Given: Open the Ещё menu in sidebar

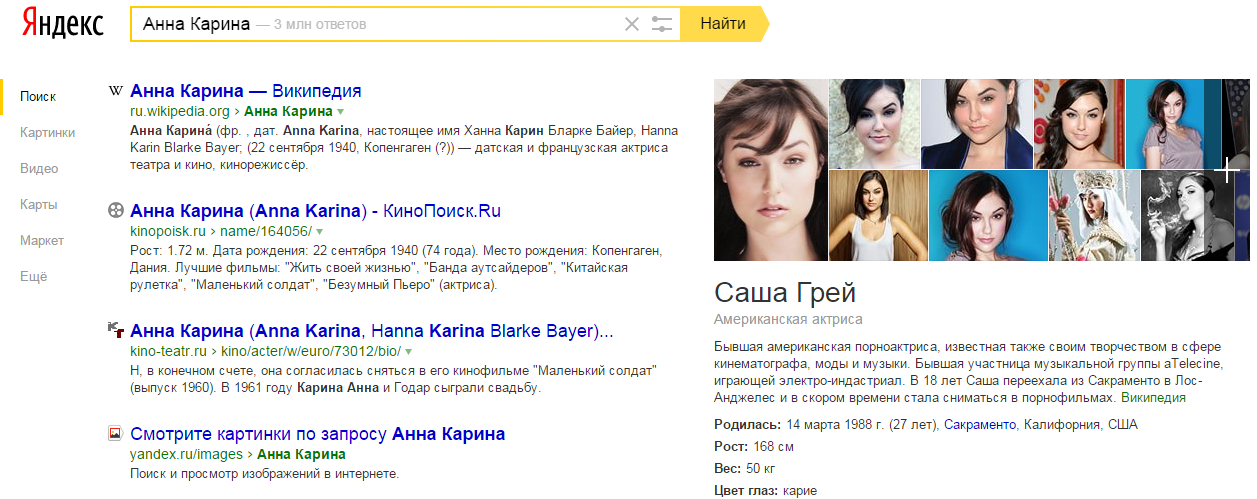Looking at the screenshot, I should [33, 277].
